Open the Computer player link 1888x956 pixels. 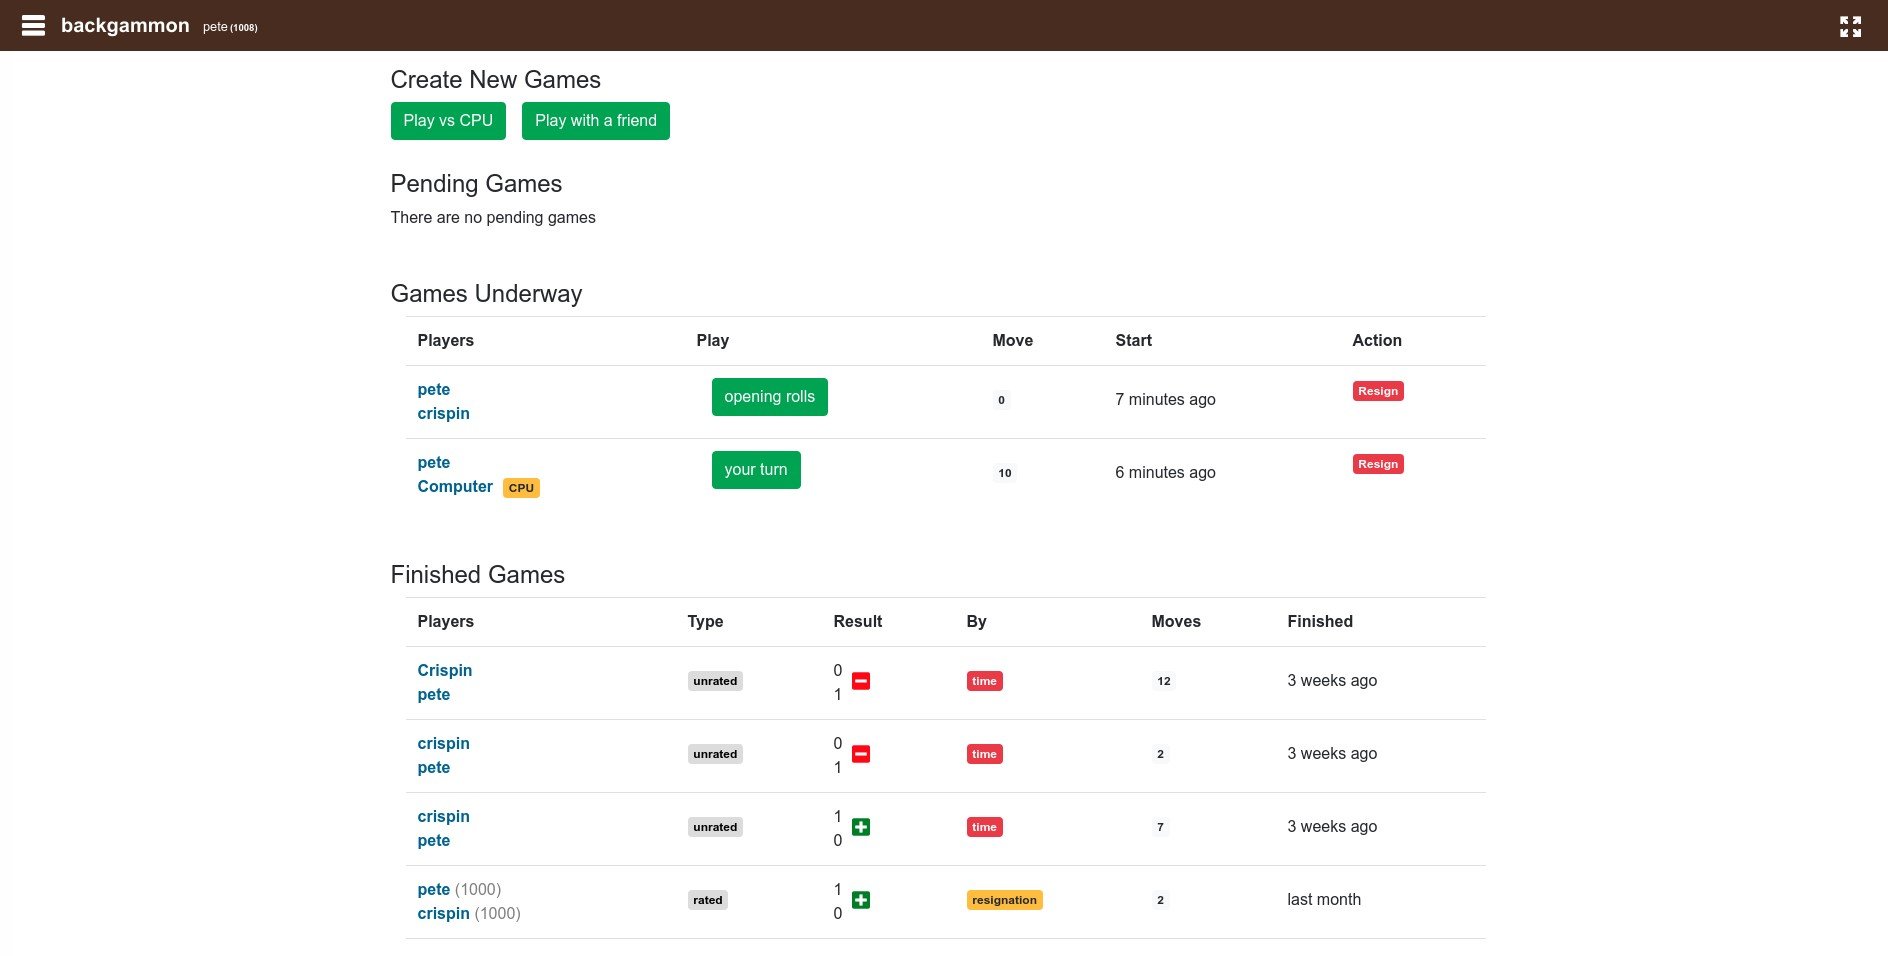pos(455,487)
